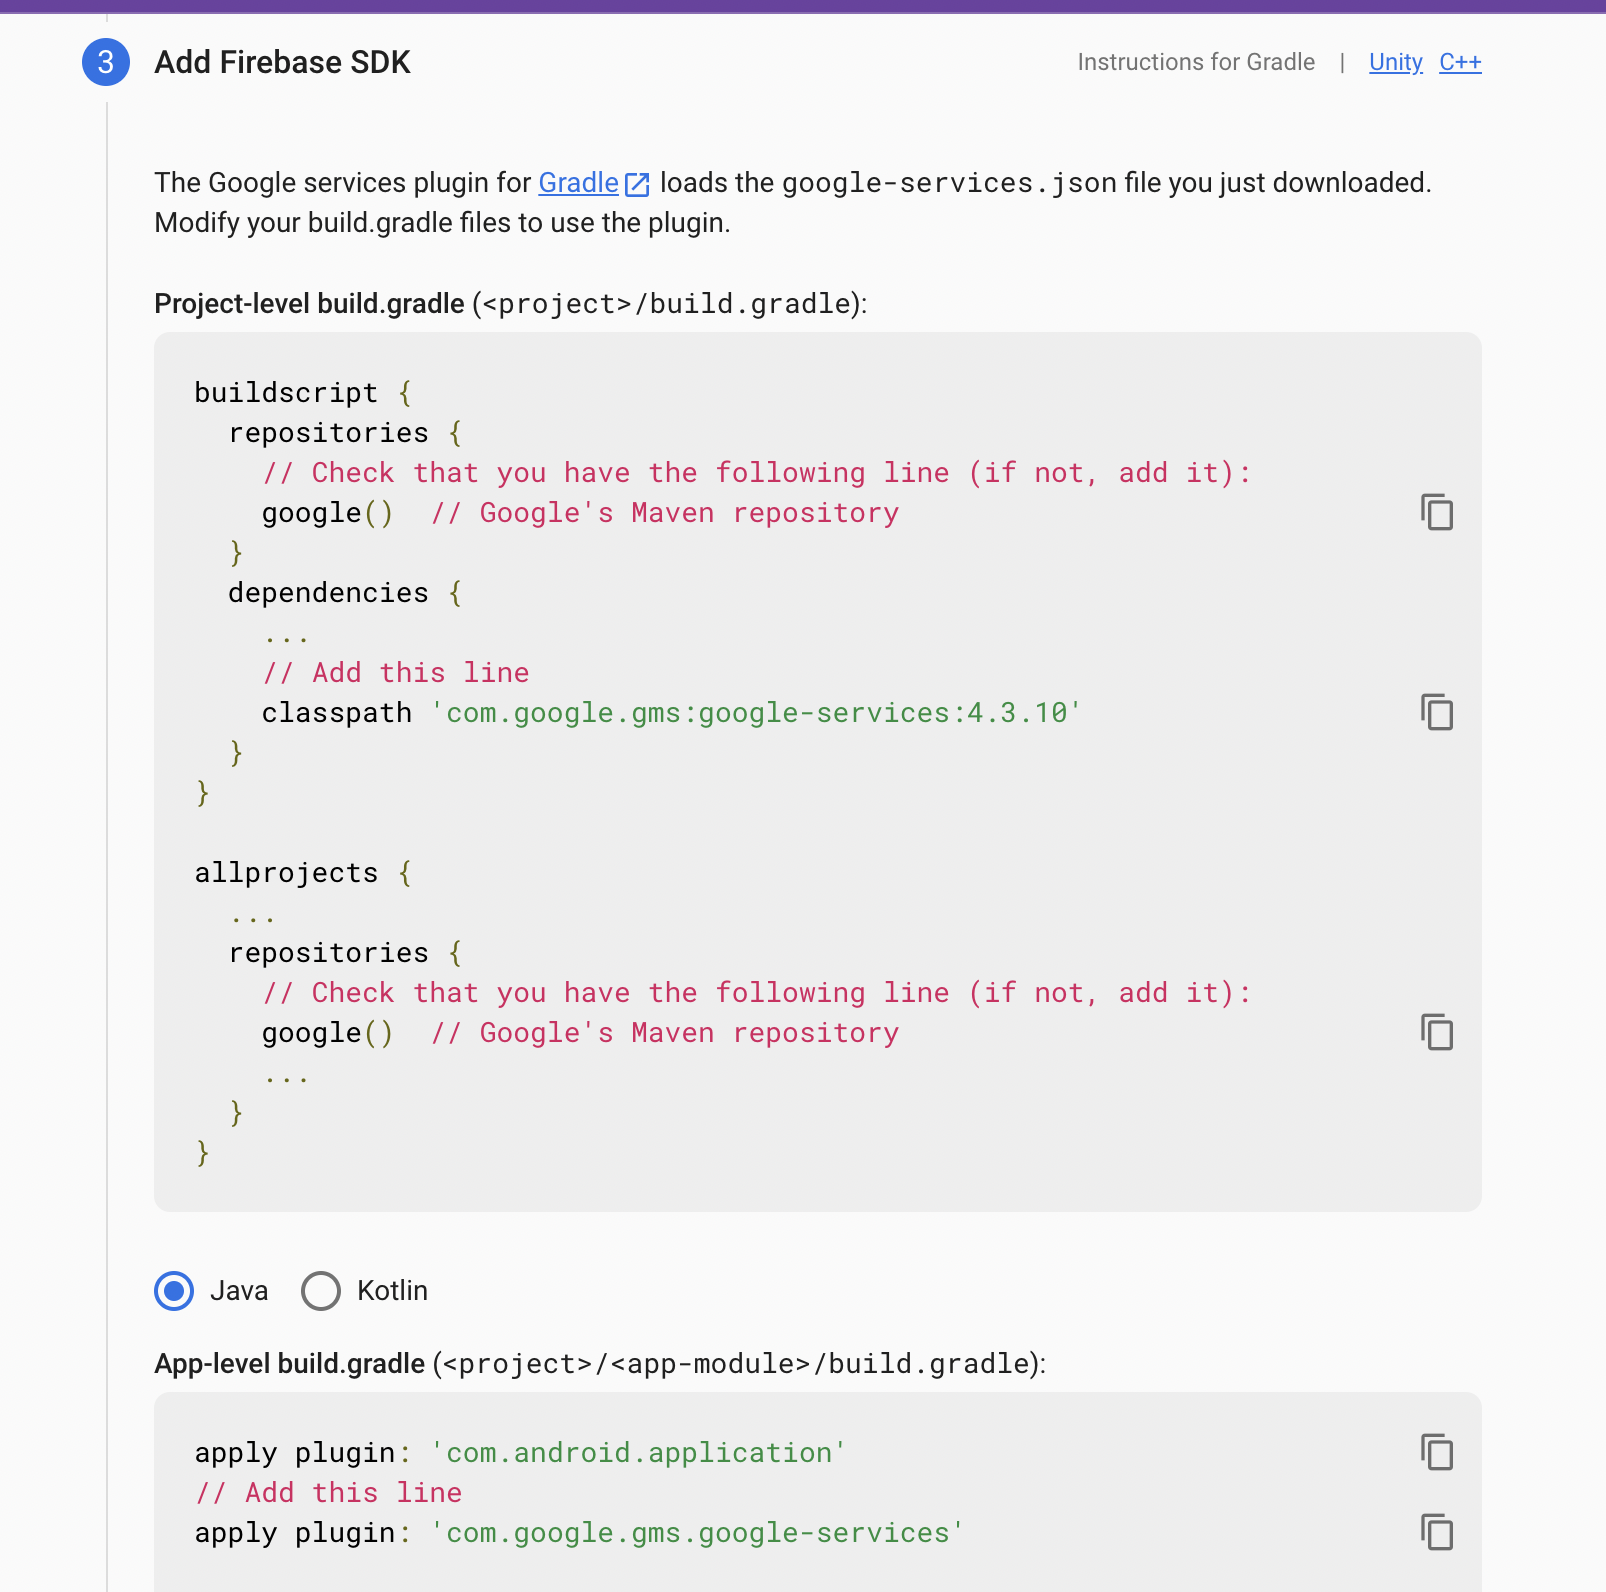Viewport: 1606px width, 1592px height.
Task: Click the 'Instructions for Gradle' label
Action: (1196, 62)
